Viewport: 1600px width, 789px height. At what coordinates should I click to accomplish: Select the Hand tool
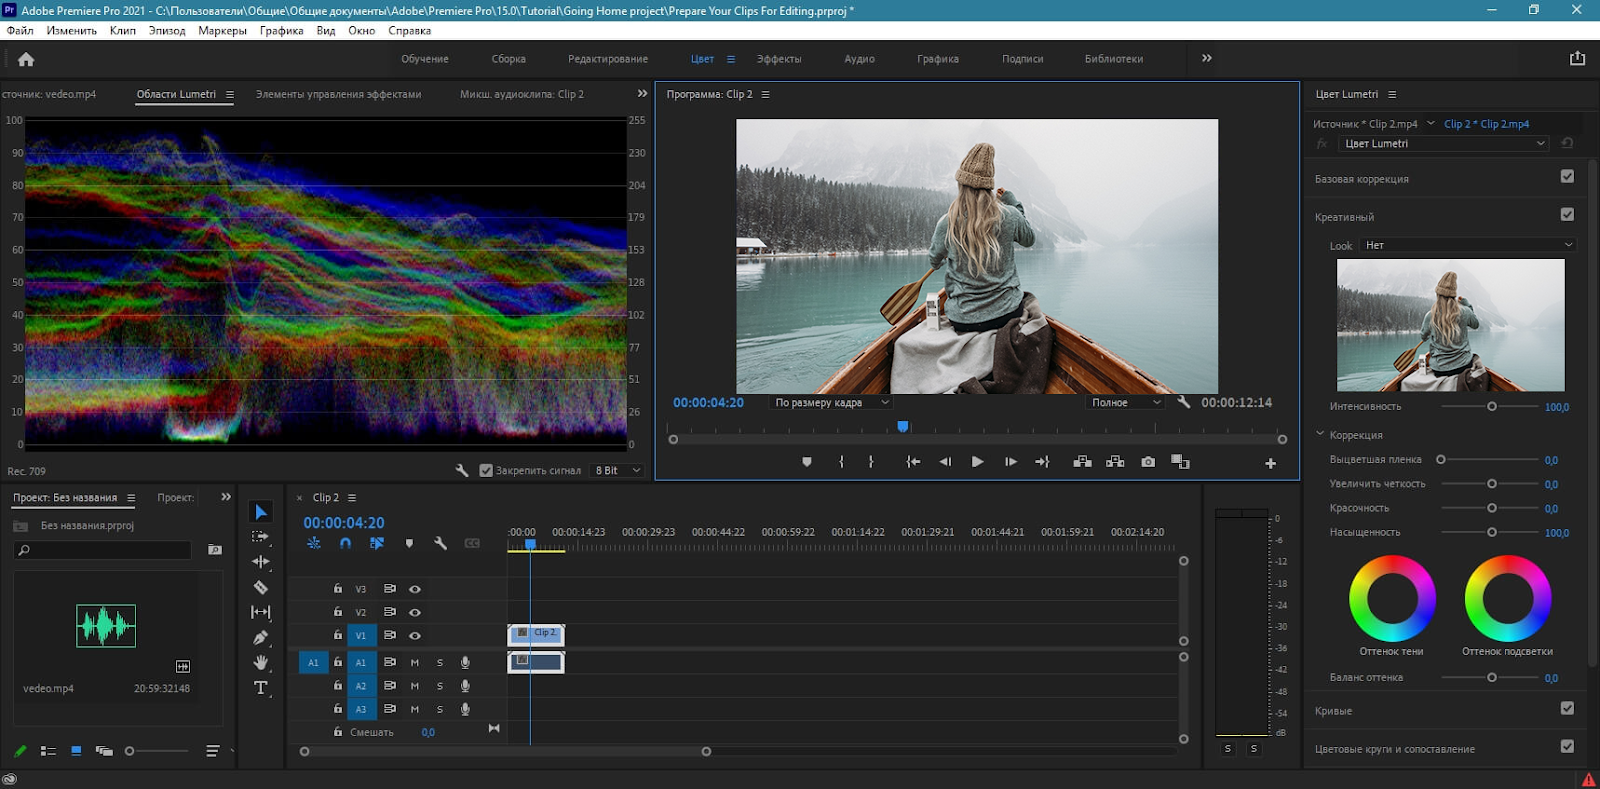click(261, 662)
